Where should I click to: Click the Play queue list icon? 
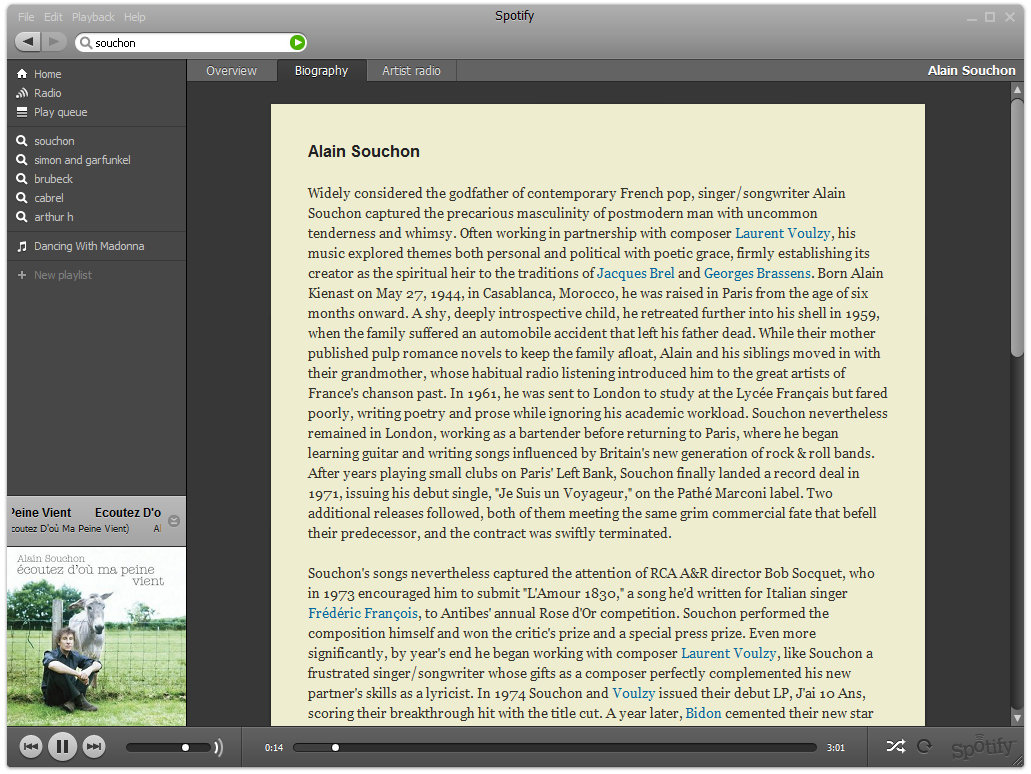22,112
